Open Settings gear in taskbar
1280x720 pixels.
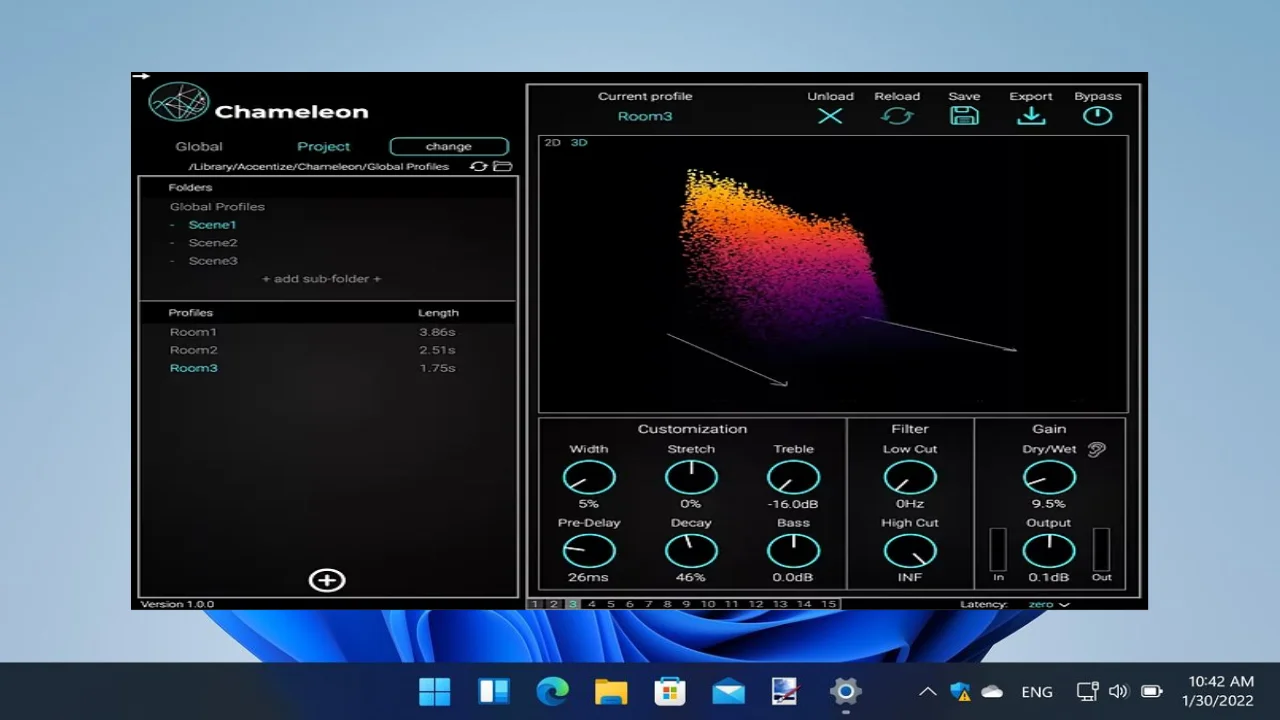pos(845,691)
